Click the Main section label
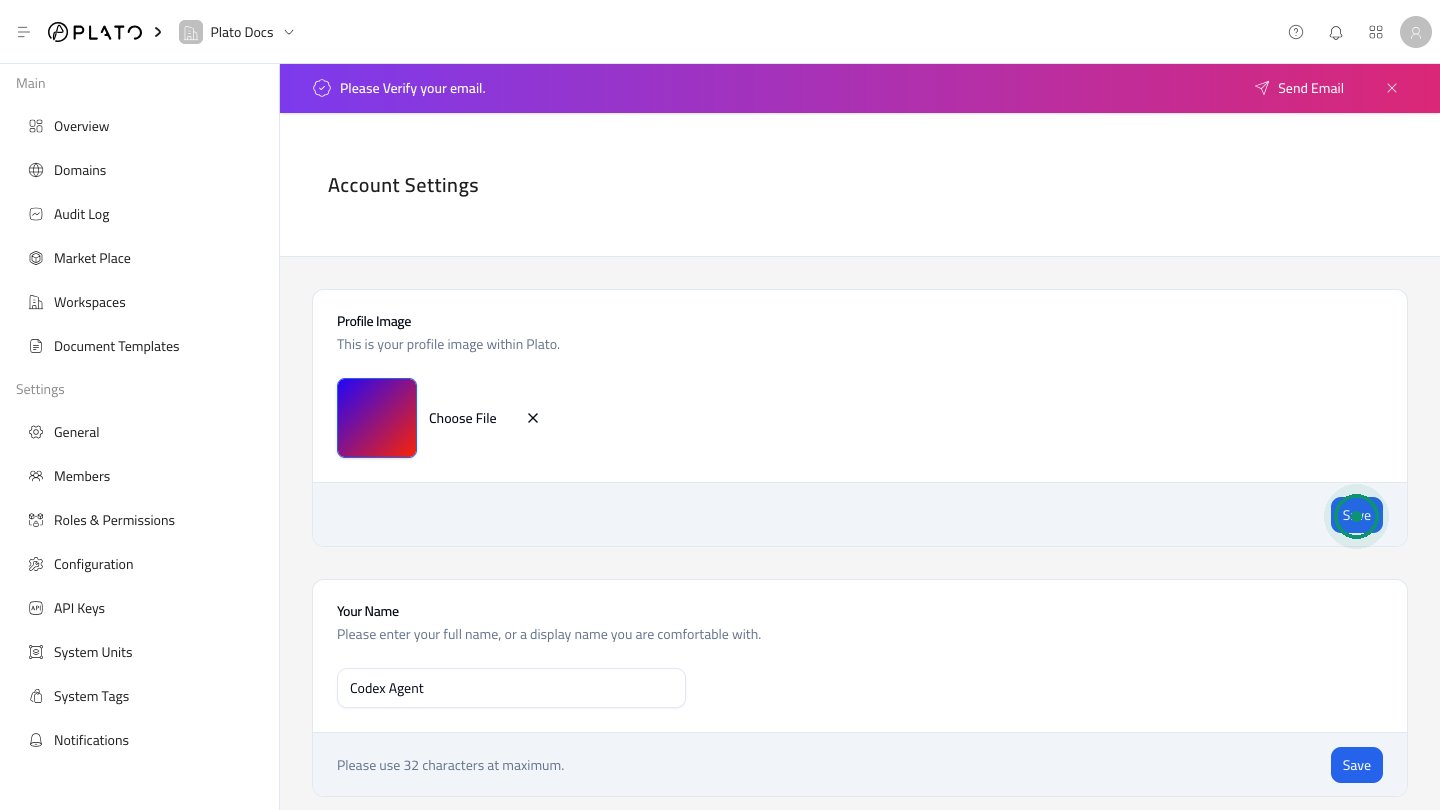Screen dimensions: 1440x810 pyautogui.click(x=31, y=83)
